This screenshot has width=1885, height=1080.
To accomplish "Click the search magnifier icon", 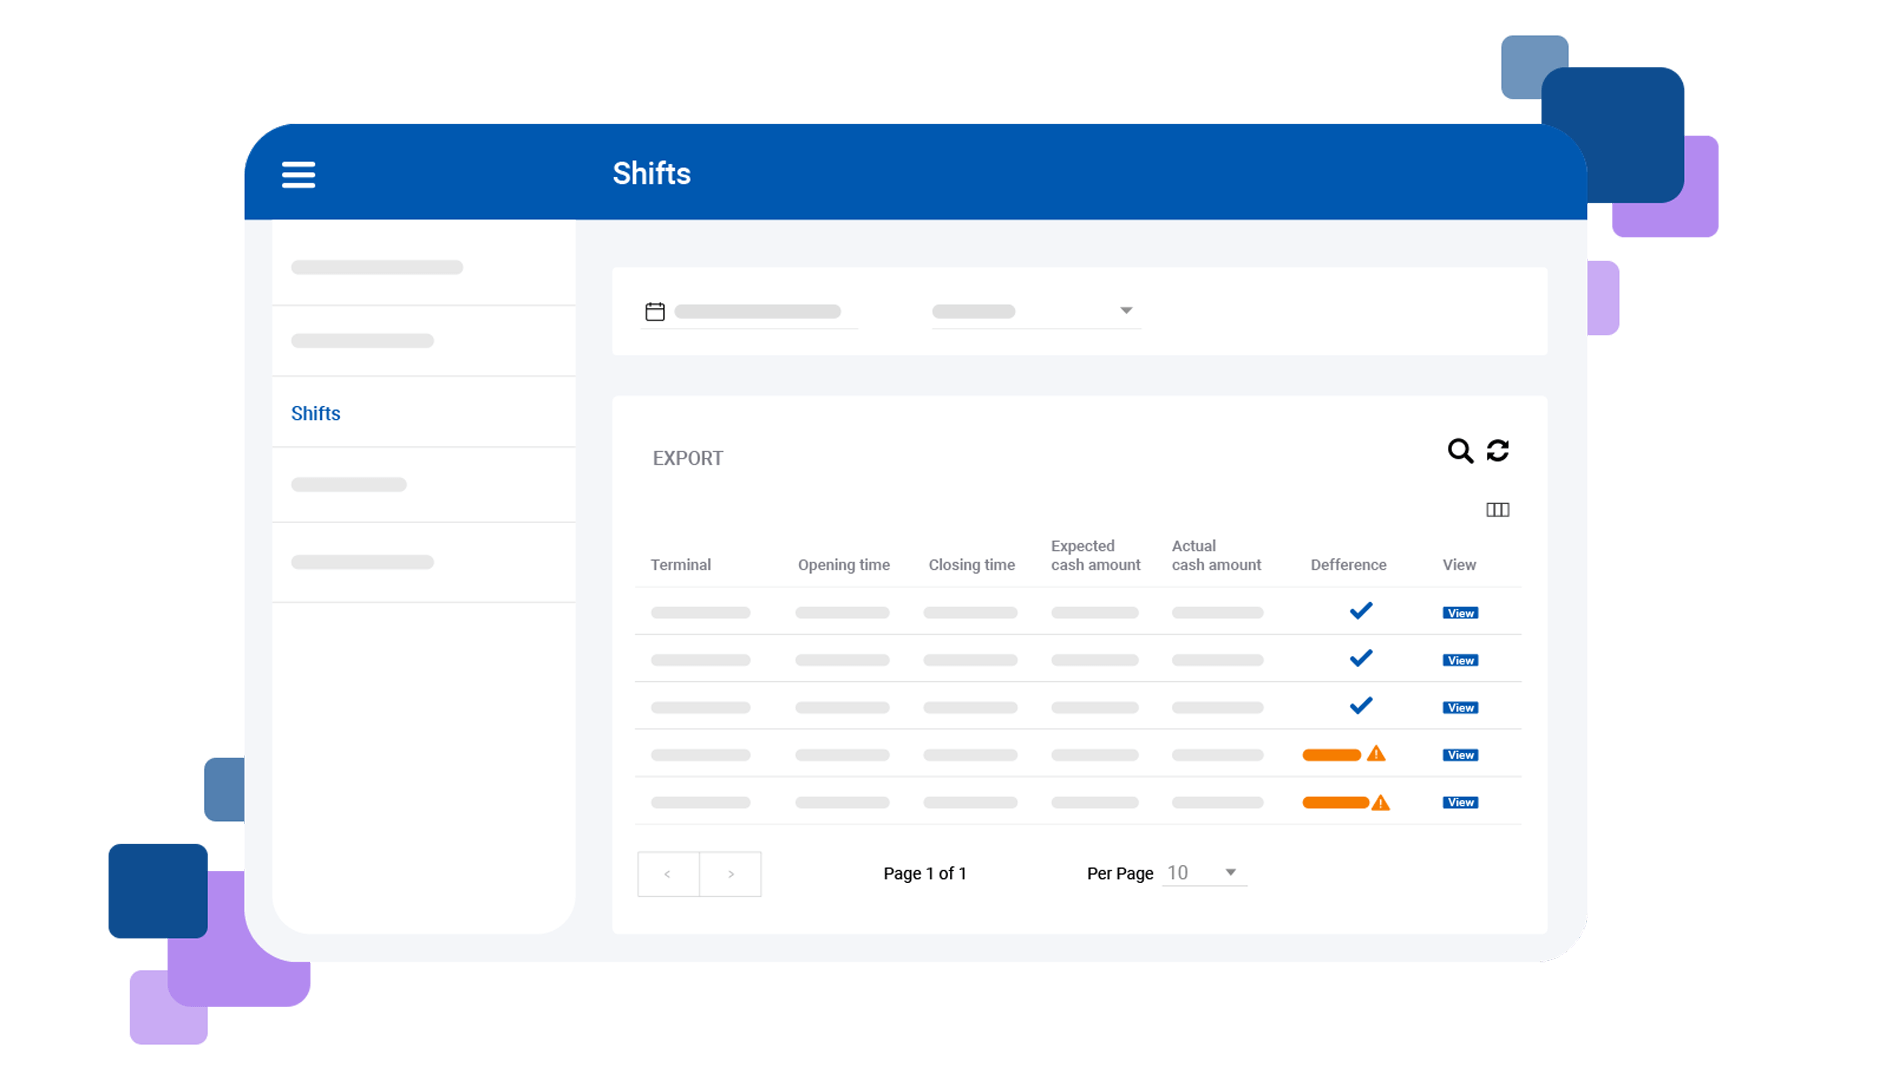I will pyautogui.click(x=1460, y=451).
